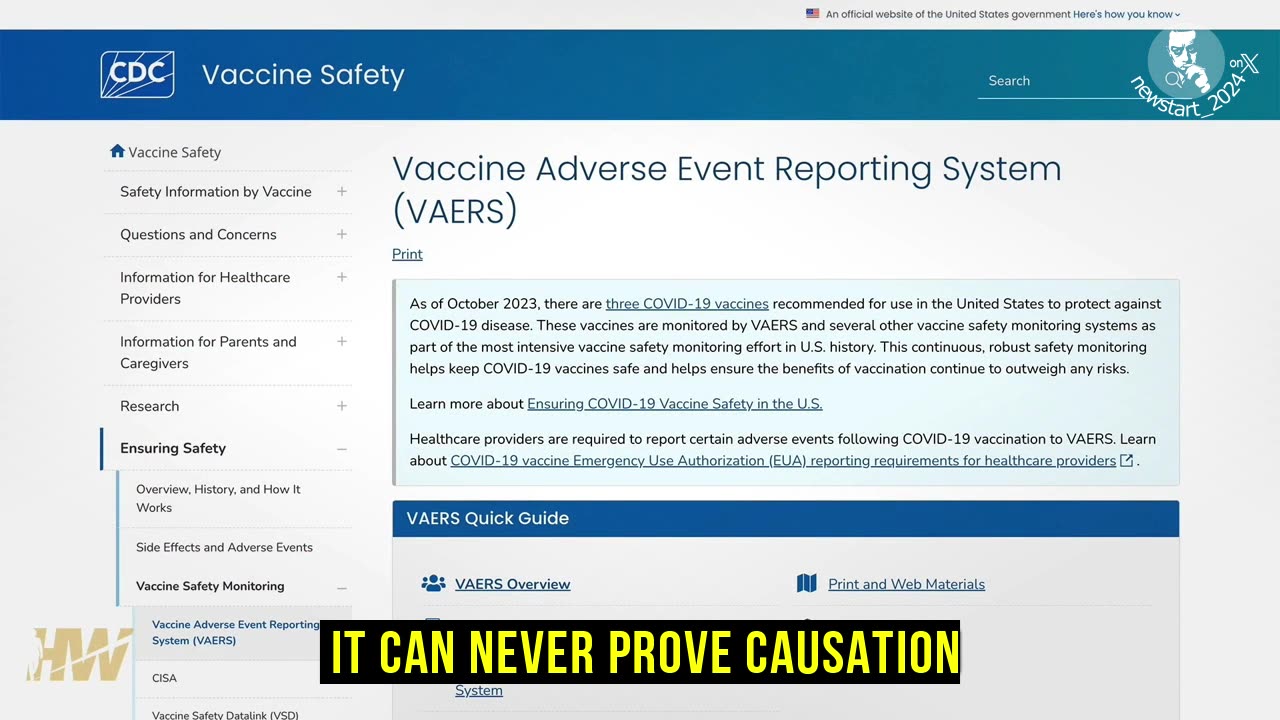Click the CDC logo
The image size is (1280, 720).
(x=137, y=75)
